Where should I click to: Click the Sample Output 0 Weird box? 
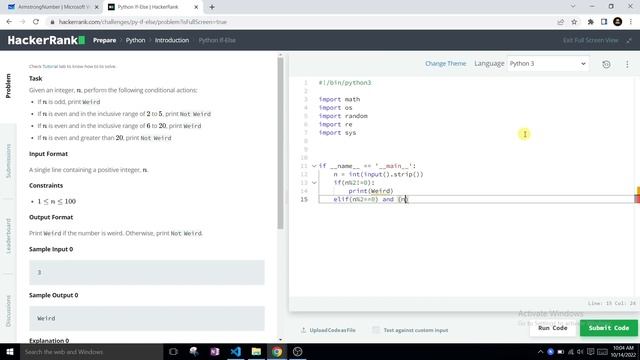(x=147, y=318)
